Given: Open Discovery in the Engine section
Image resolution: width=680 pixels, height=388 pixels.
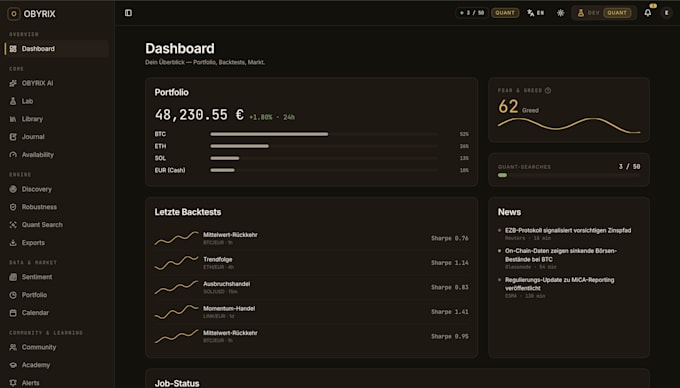Looking at the screenshot, I should click(x=56, y=189).
